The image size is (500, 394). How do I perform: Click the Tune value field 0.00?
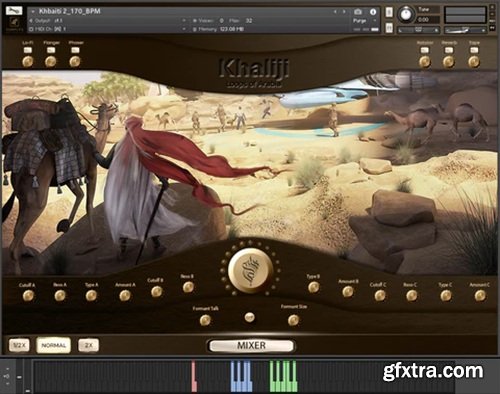[428, 20]
